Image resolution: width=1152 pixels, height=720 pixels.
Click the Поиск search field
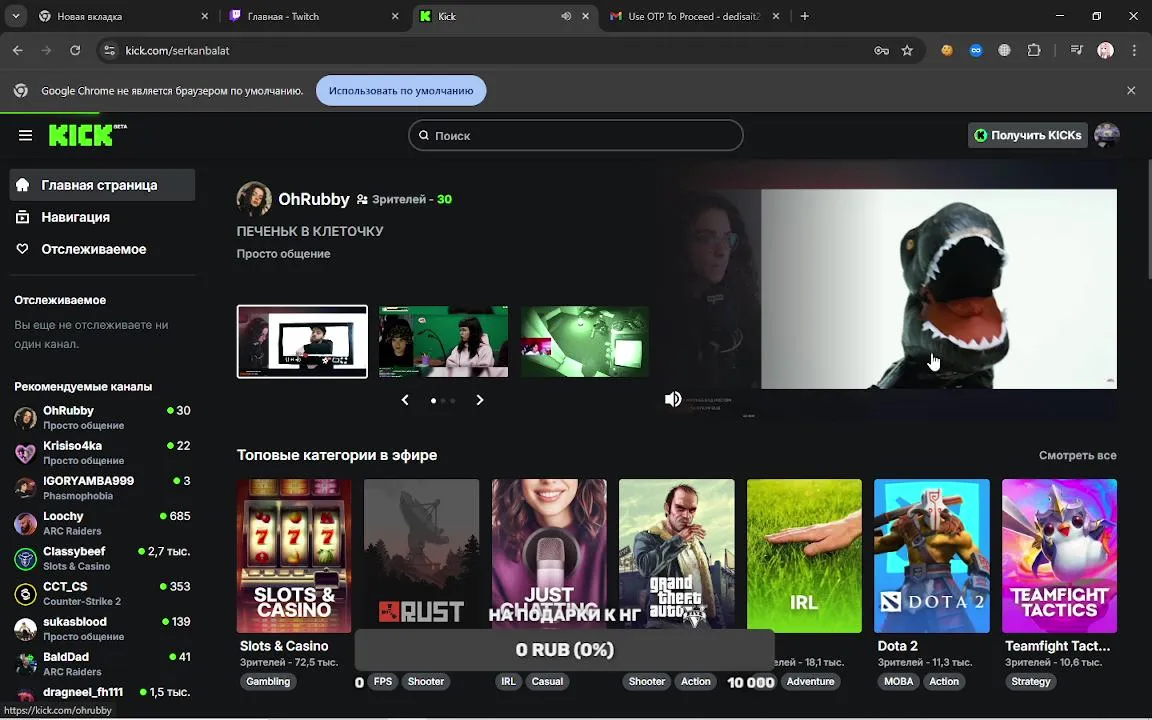pyautogui.click(x=576, y=135)
